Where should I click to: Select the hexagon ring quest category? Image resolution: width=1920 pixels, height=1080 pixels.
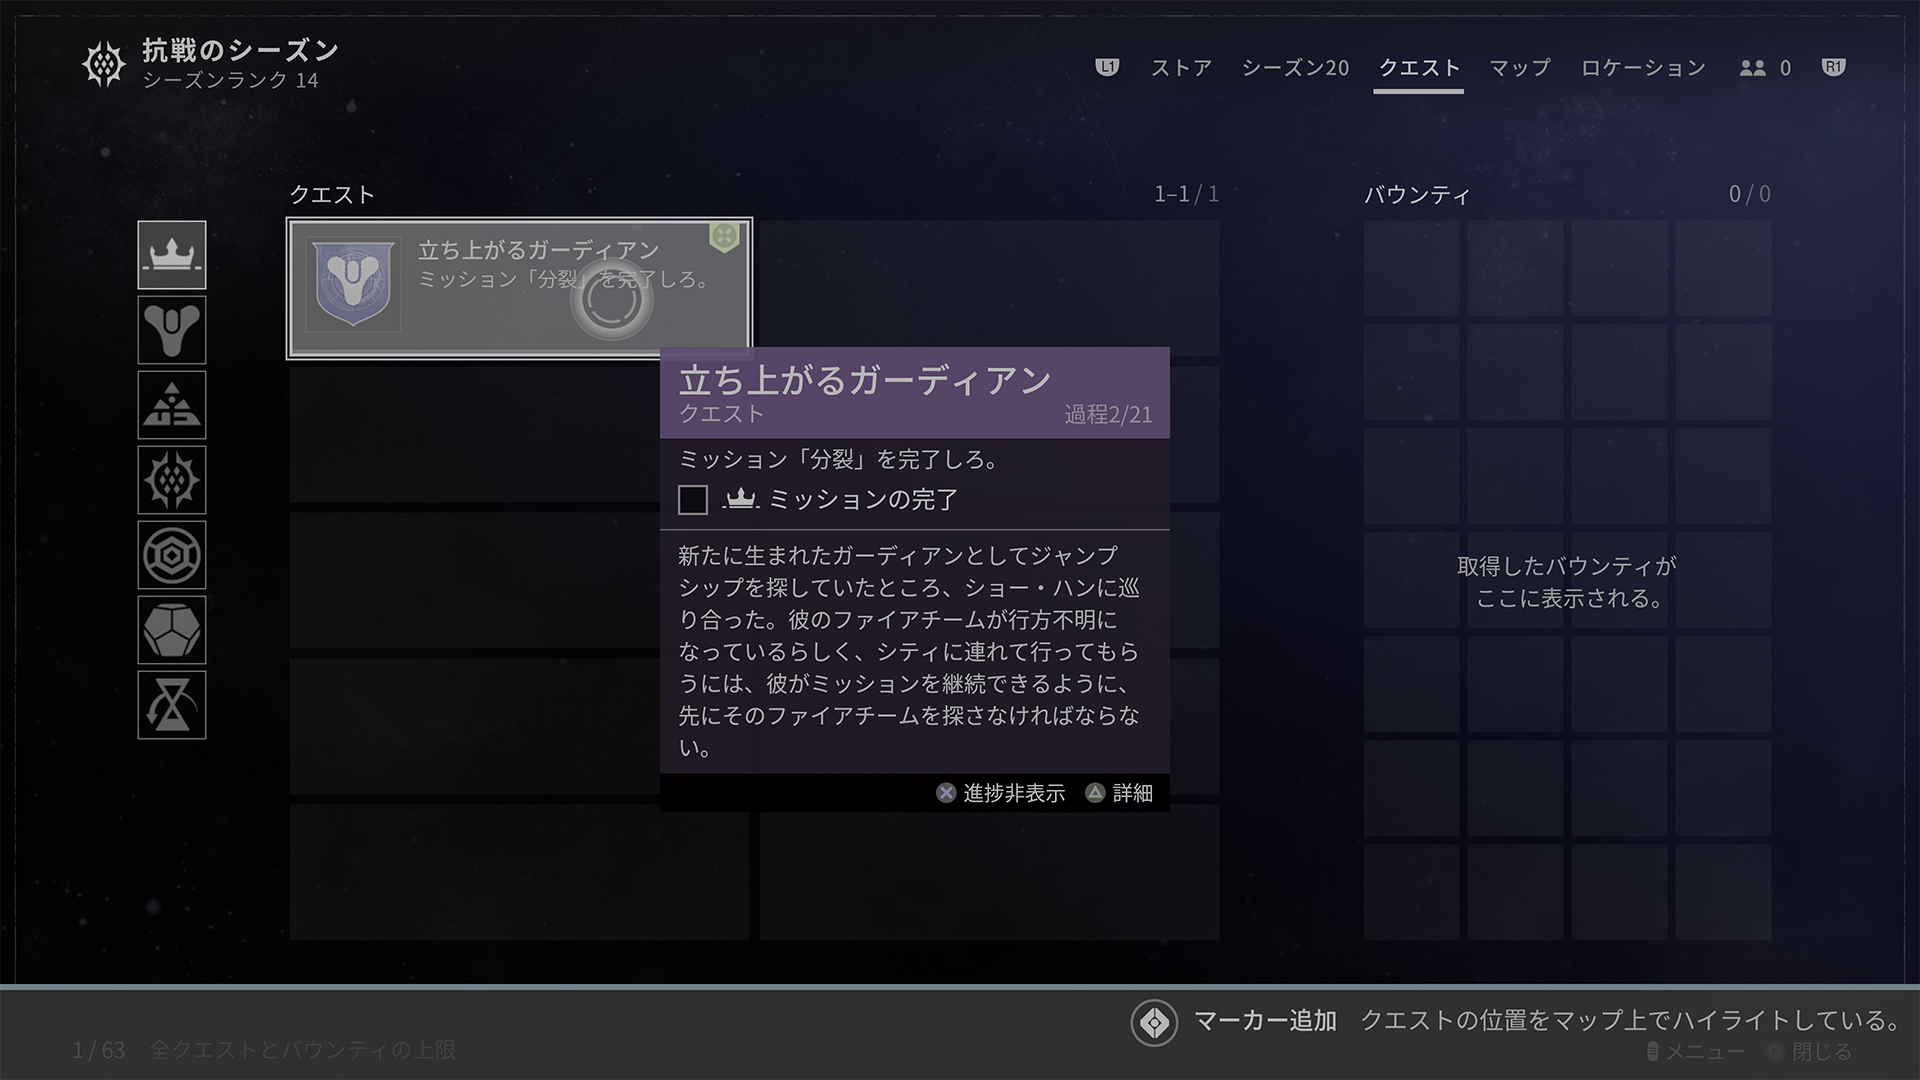pos(172,555)
